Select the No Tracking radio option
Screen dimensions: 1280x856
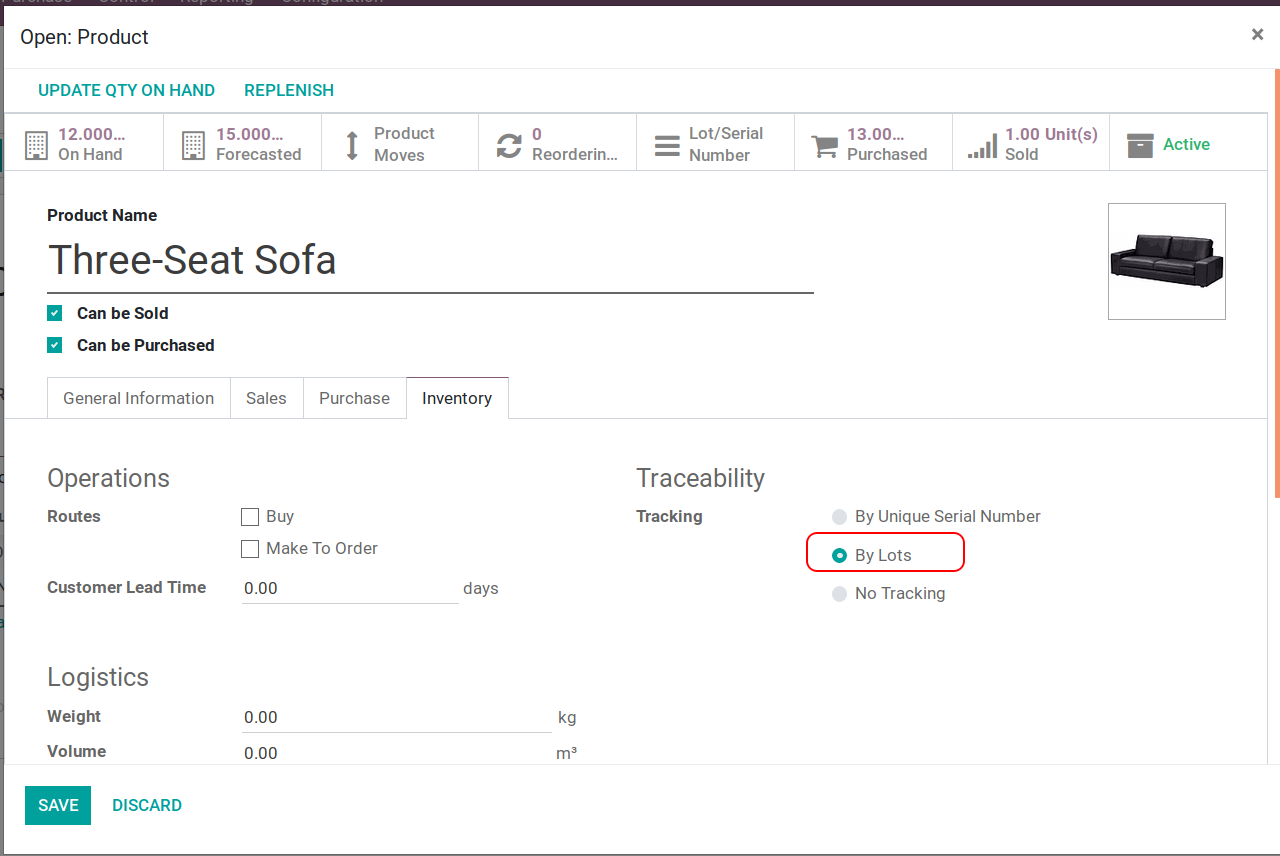click(839, 594)
